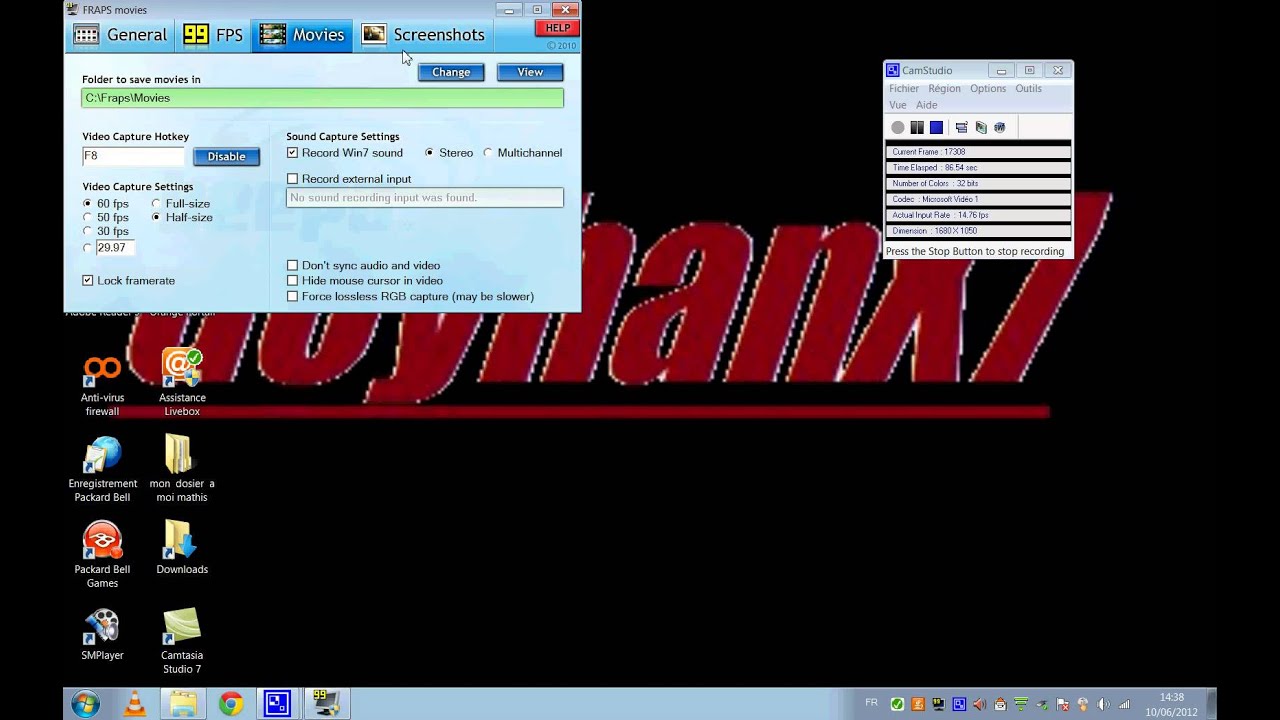This screenshot has width=1280, height=720.
Task: Open Google Chrome from taskbar
Action: pos(231,704)
